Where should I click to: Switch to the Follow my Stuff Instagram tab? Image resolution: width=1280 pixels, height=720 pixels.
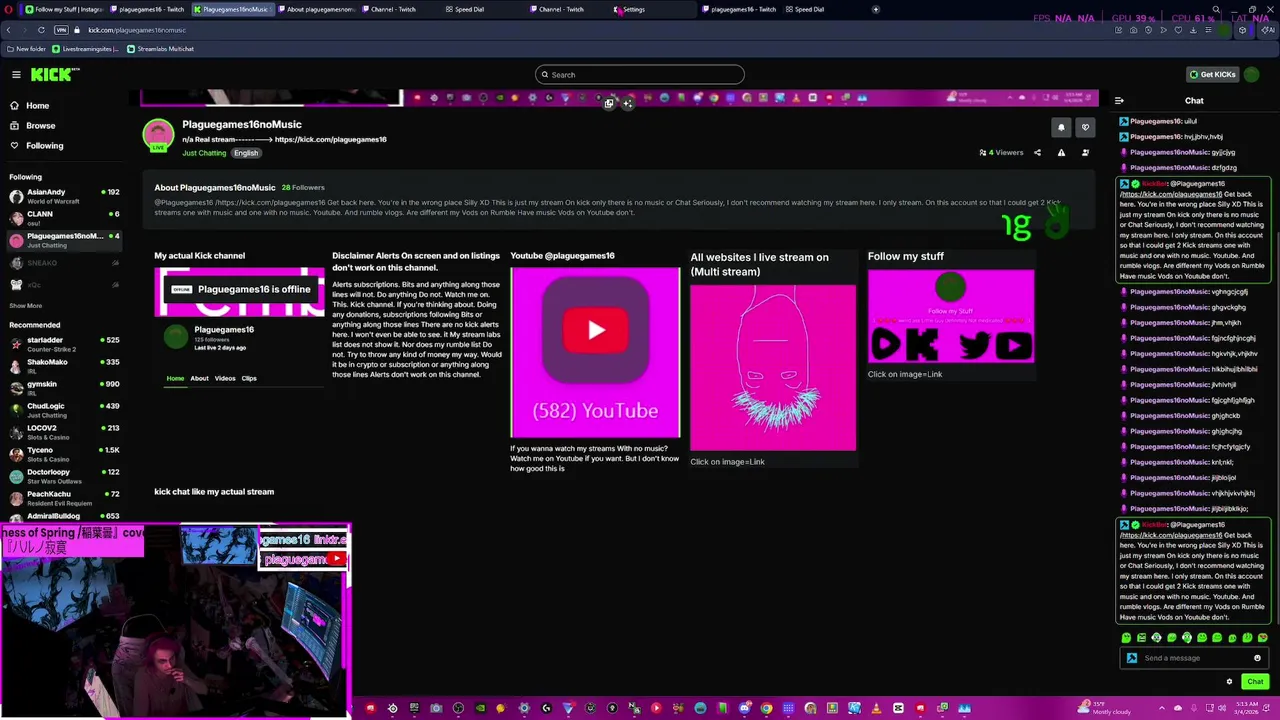(64, 9)
